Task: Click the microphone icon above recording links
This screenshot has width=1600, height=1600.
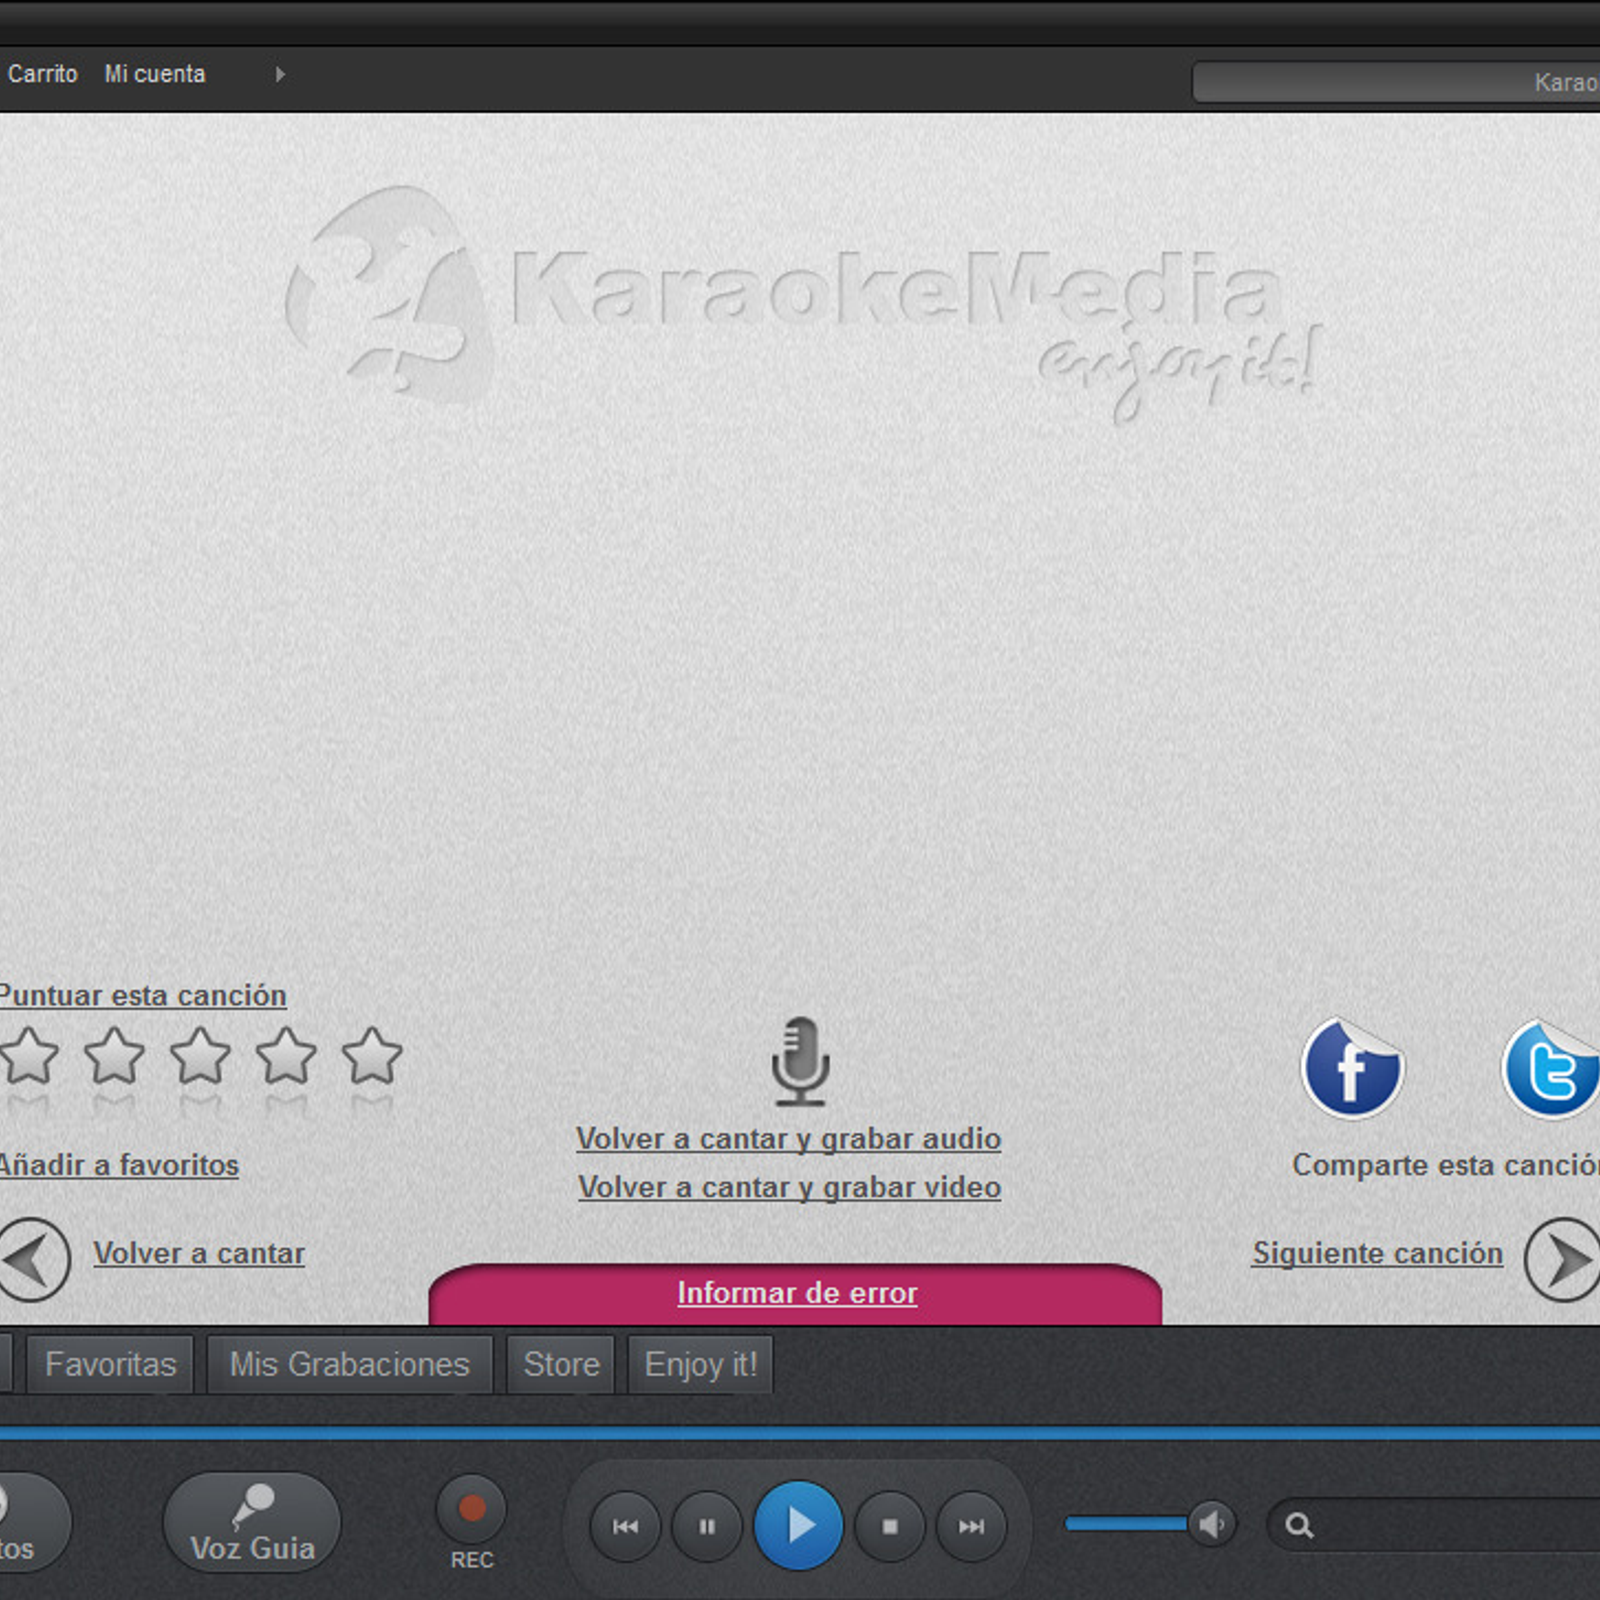Action: pos(800,1061)
